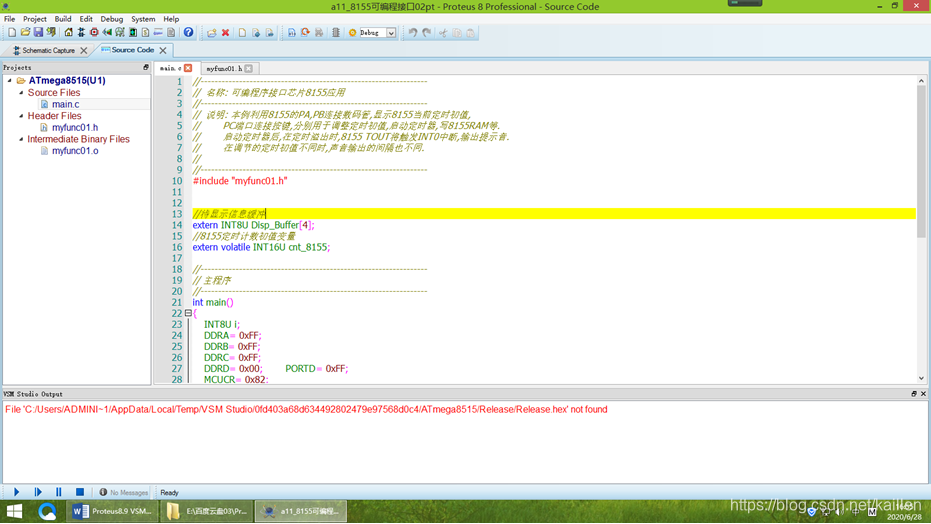The image size is (931, 524).
Task: Open the Home Page toolbar icon
Action: pyautogui.click(x=68, y=33)
